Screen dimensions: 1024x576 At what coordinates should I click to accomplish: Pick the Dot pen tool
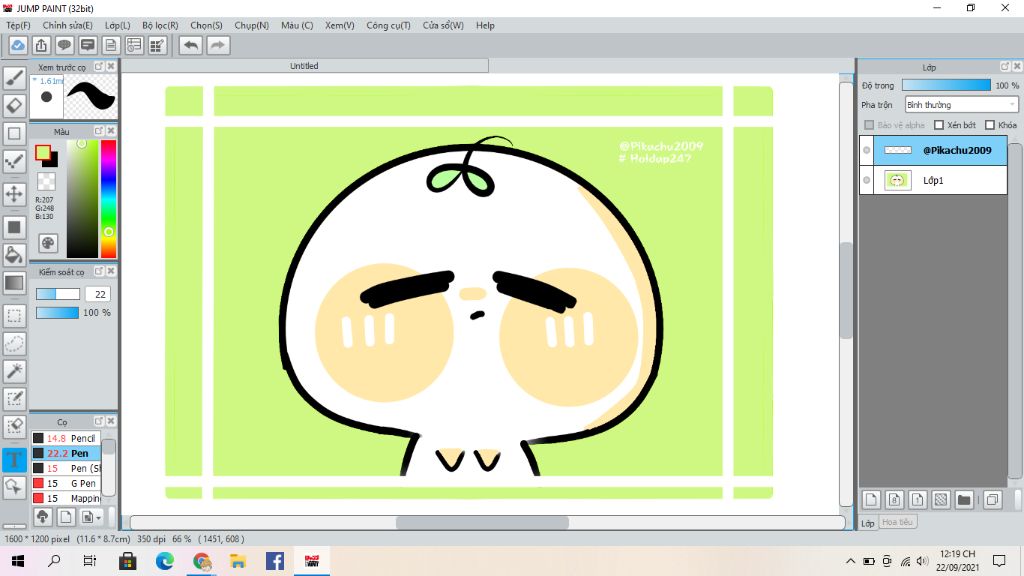click(x=14, y=161)
